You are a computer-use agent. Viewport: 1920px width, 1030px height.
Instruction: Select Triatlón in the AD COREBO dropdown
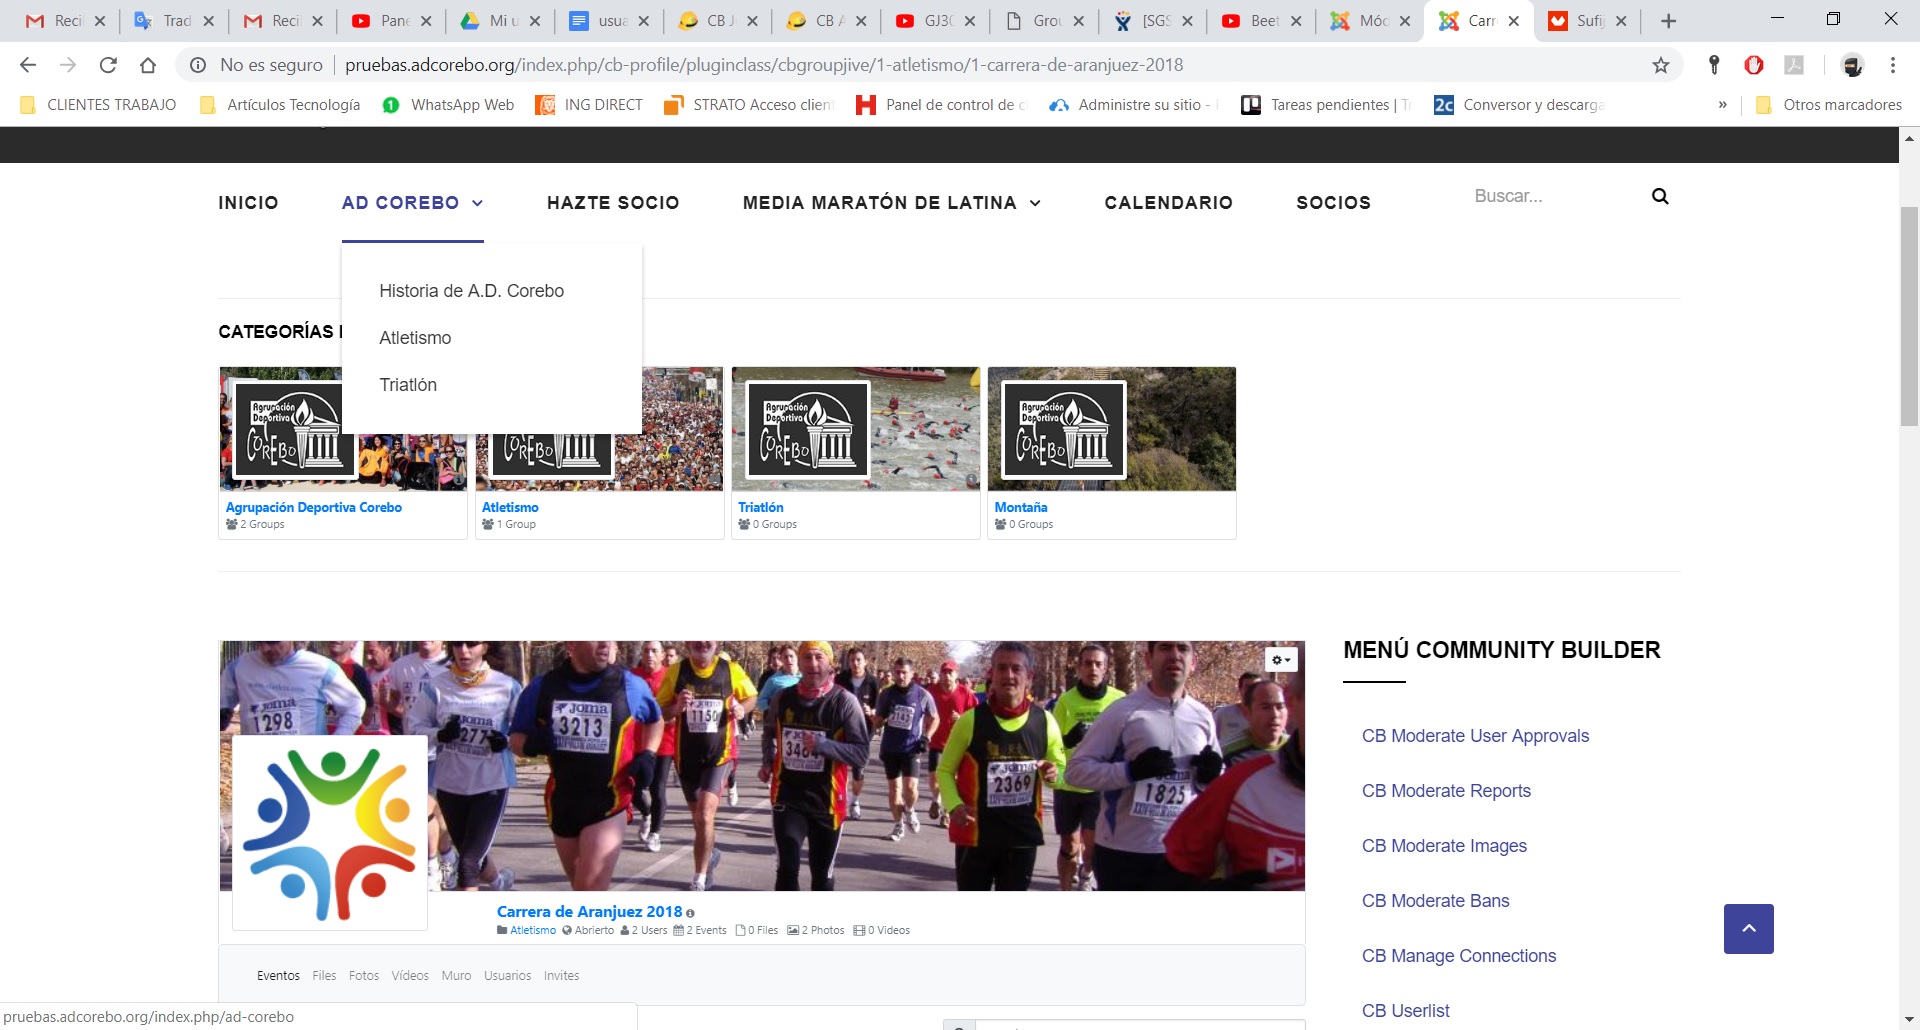tap(408, 385)
